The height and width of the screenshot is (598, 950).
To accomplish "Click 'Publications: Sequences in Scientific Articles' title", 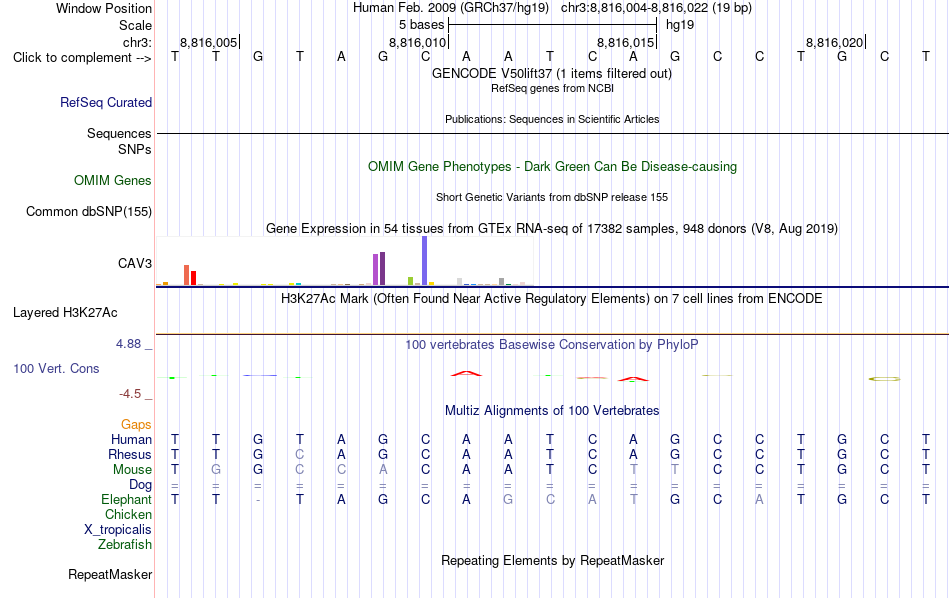I will pos(552,119).
